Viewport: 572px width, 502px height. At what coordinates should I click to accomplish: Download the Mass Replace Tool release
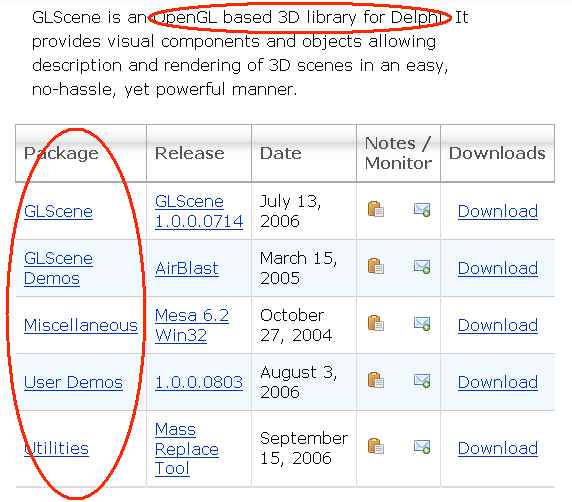[x=498, y=448]
